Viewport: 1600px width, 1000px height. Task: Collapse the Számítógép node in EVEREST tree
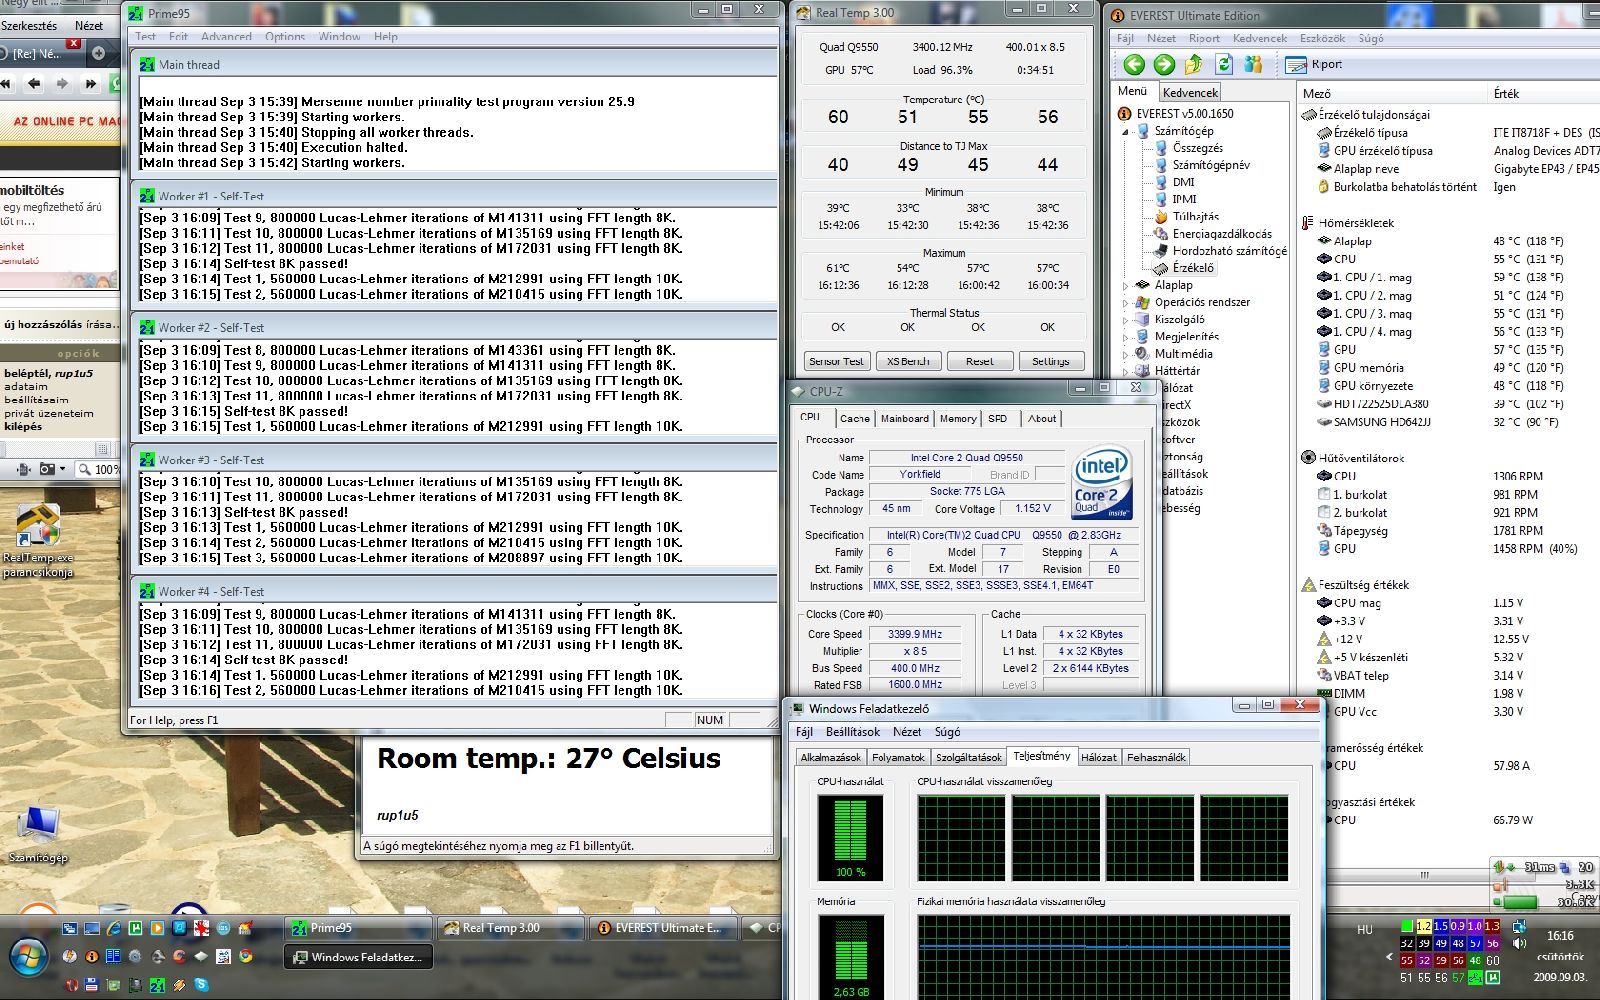coord(1126,131)
